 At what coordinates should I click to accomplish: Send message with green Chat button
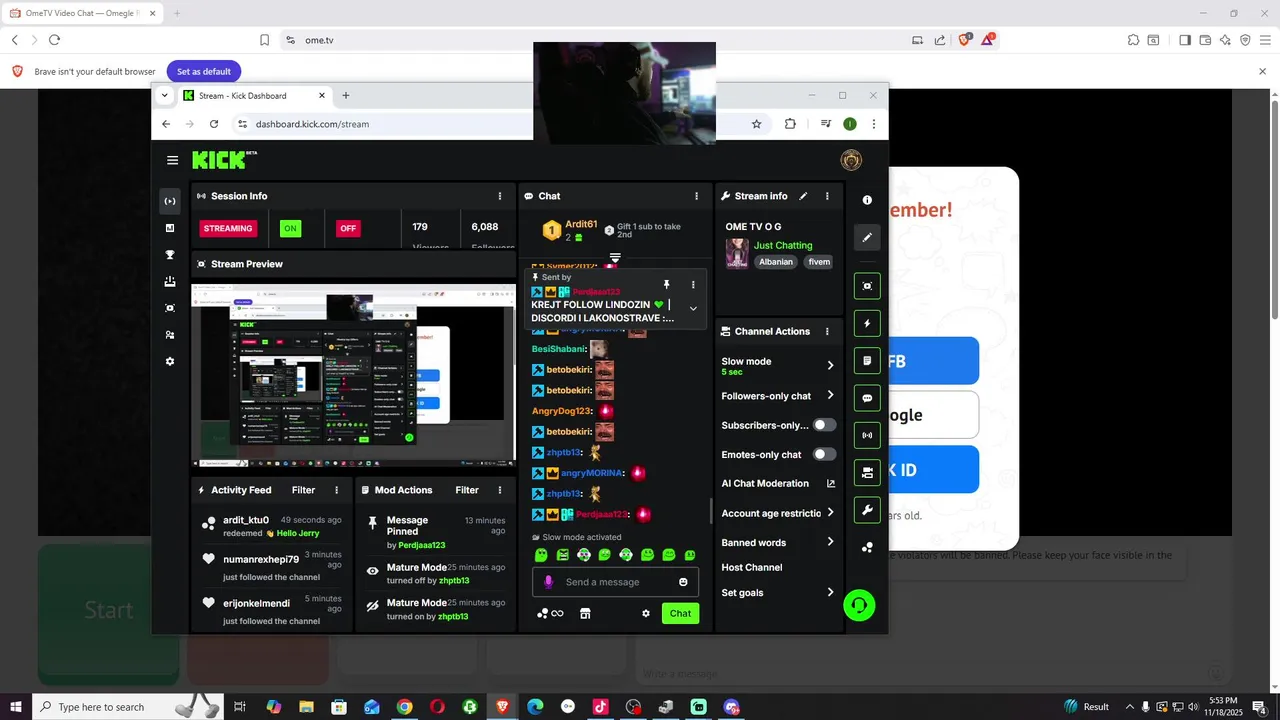[680, 613]
